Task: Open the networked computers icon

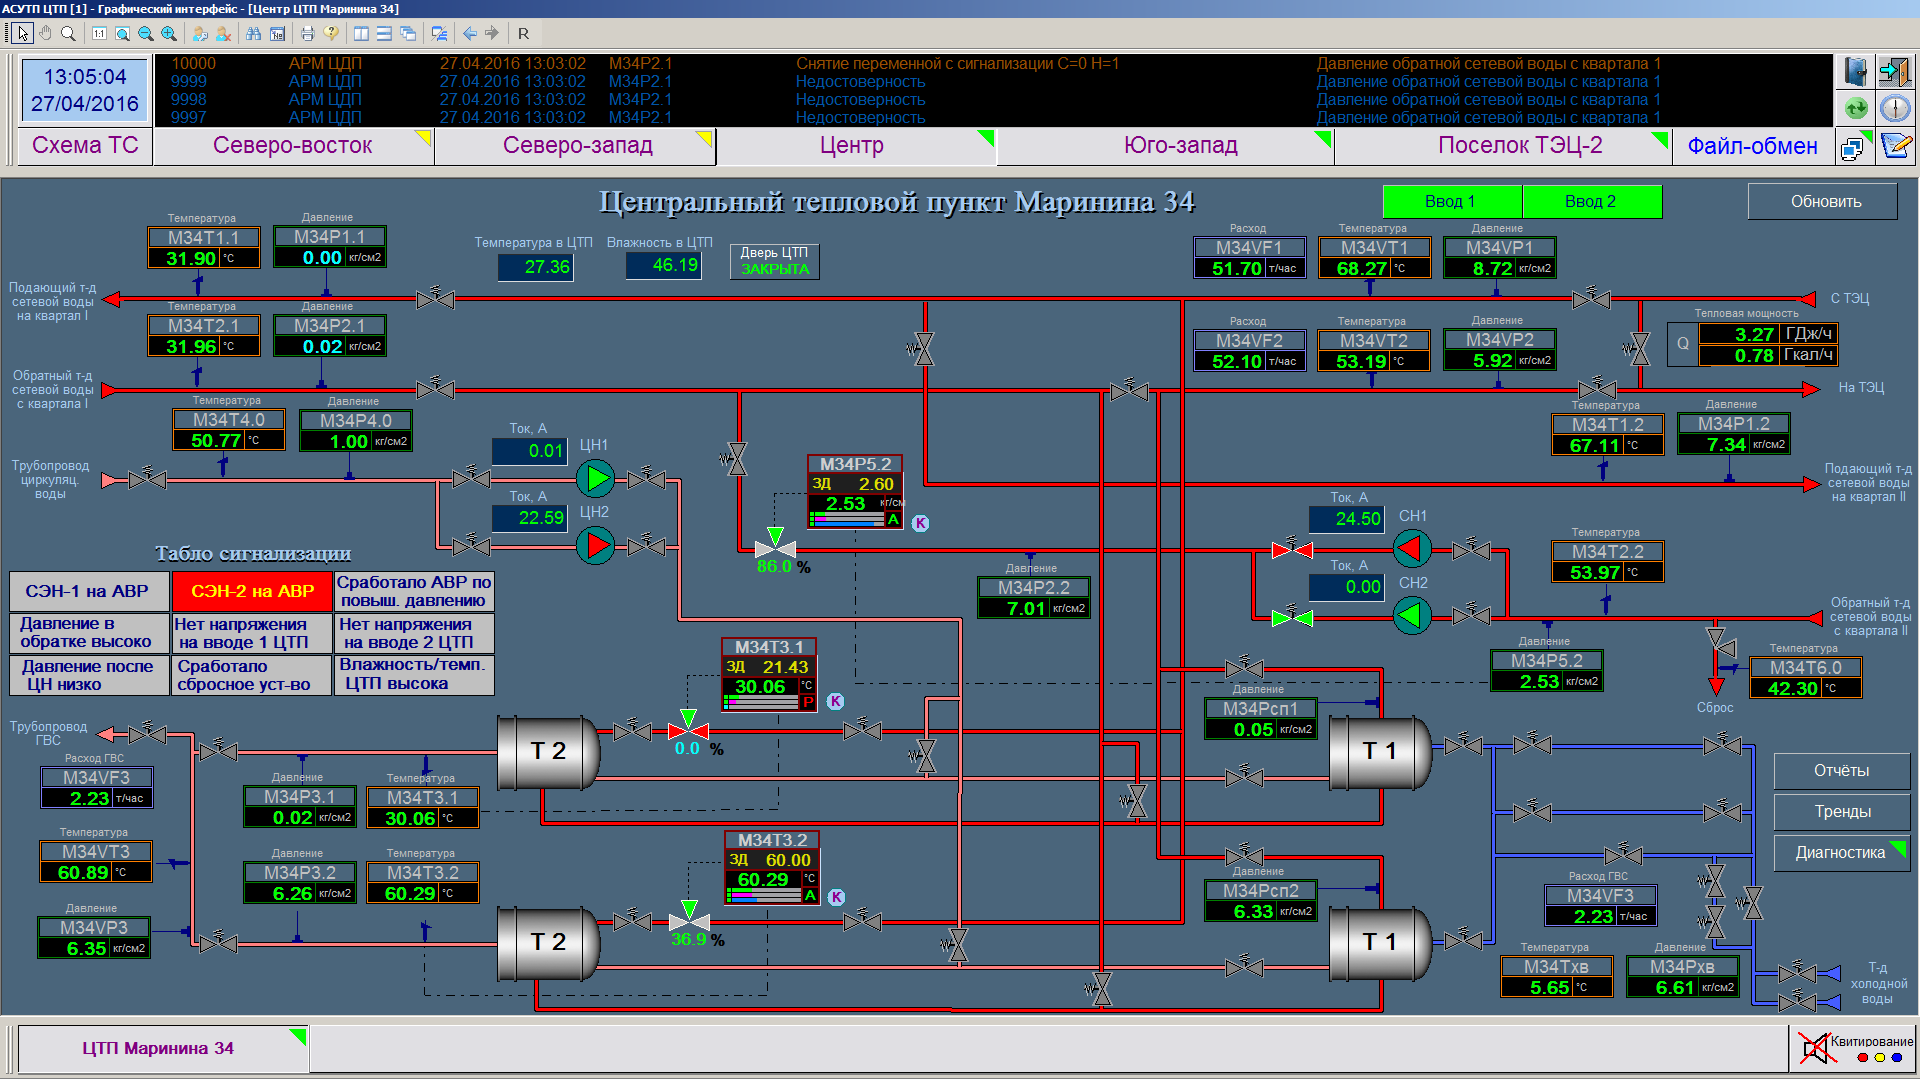Action: 1854,147
